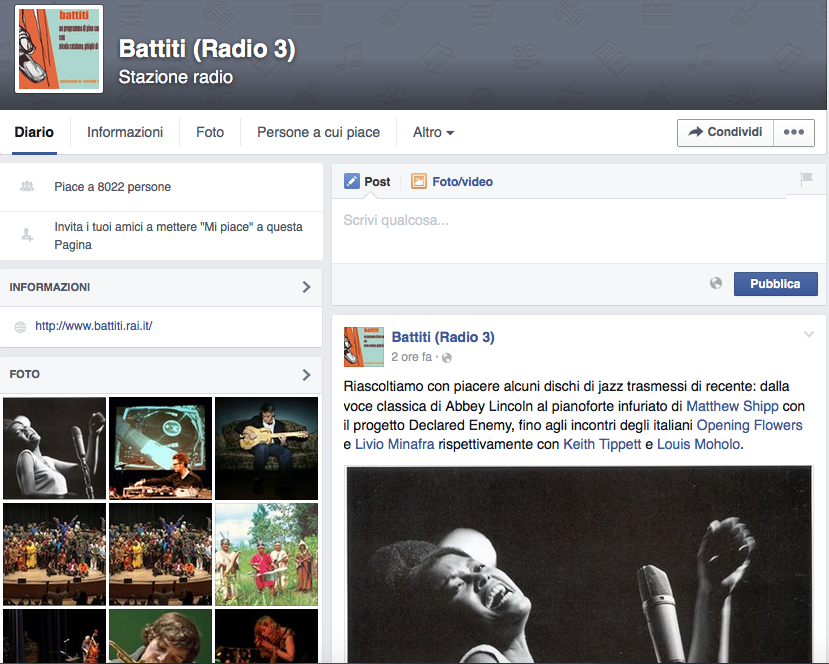Open the Persone a cui piace tab
The height and width of the screenshot is (664, 829).
[x=318, y=132]
